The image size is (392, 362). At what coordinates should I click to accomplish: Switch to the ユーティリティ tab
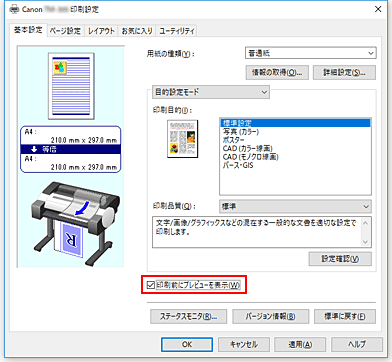(177, 31)
